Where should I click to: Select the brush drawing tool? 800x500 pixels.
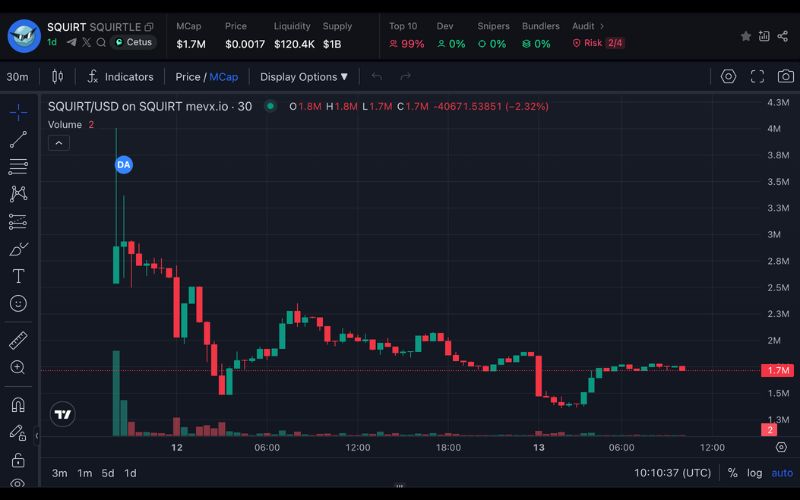pos(18,249)
